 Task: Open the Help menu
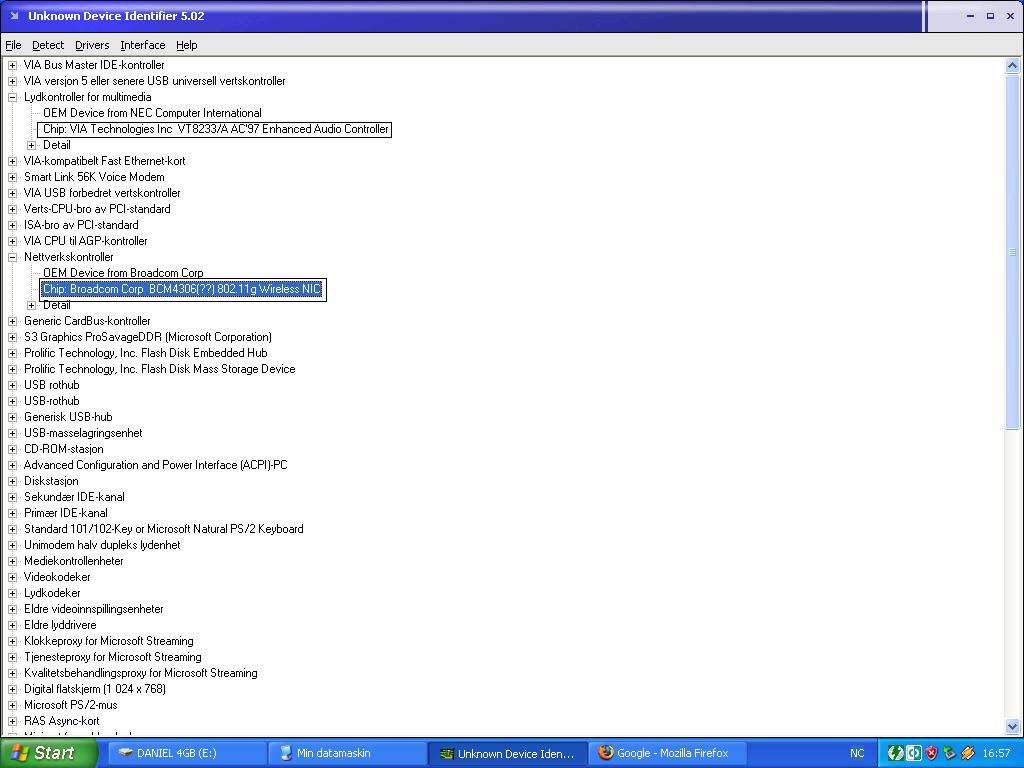tap(186, 45)
